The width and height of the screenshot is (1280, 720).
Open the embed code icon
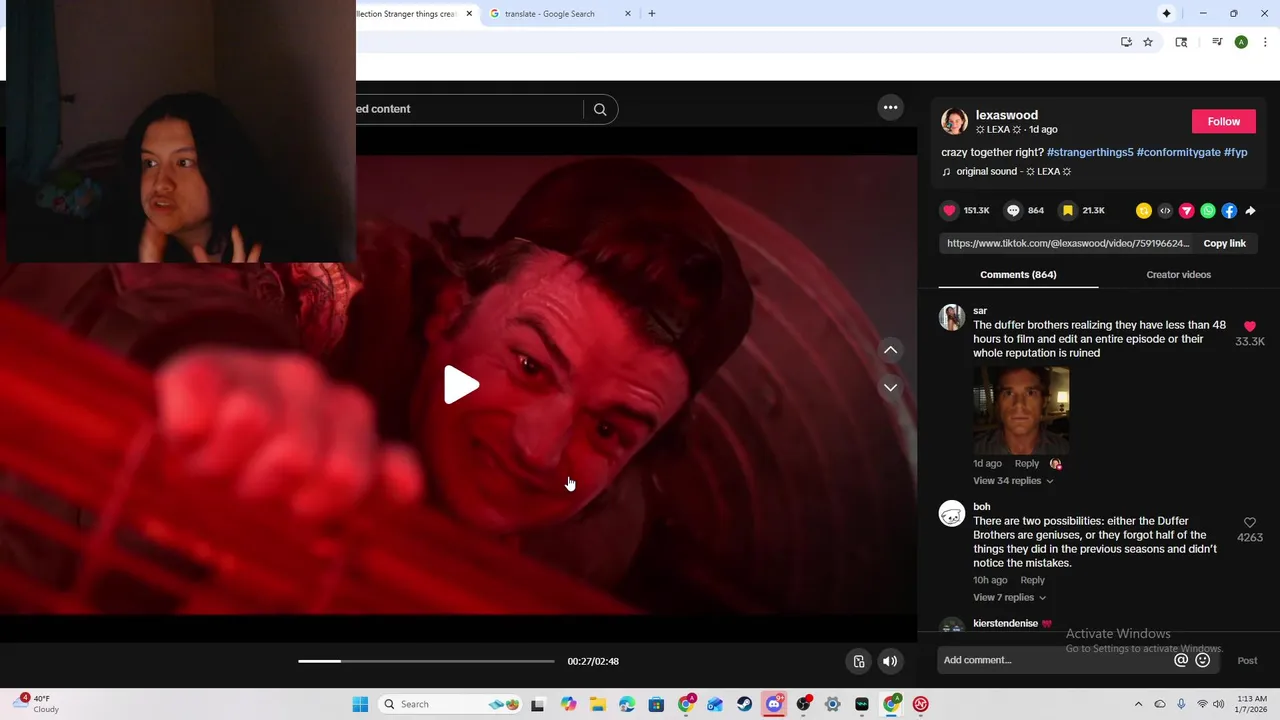coord(1165,210)
